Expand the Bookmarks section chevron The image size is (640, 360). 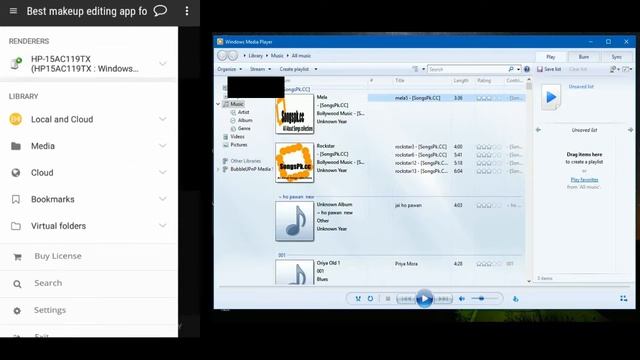[x=163, y=199]
